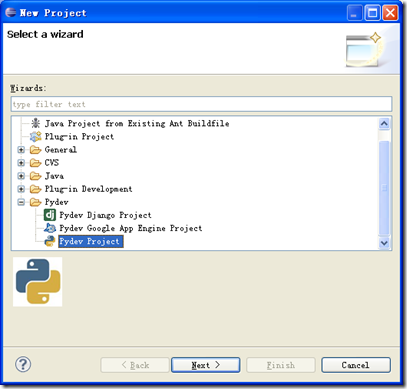
Task: Expand the Java category
Action: [x=21, y=176]
